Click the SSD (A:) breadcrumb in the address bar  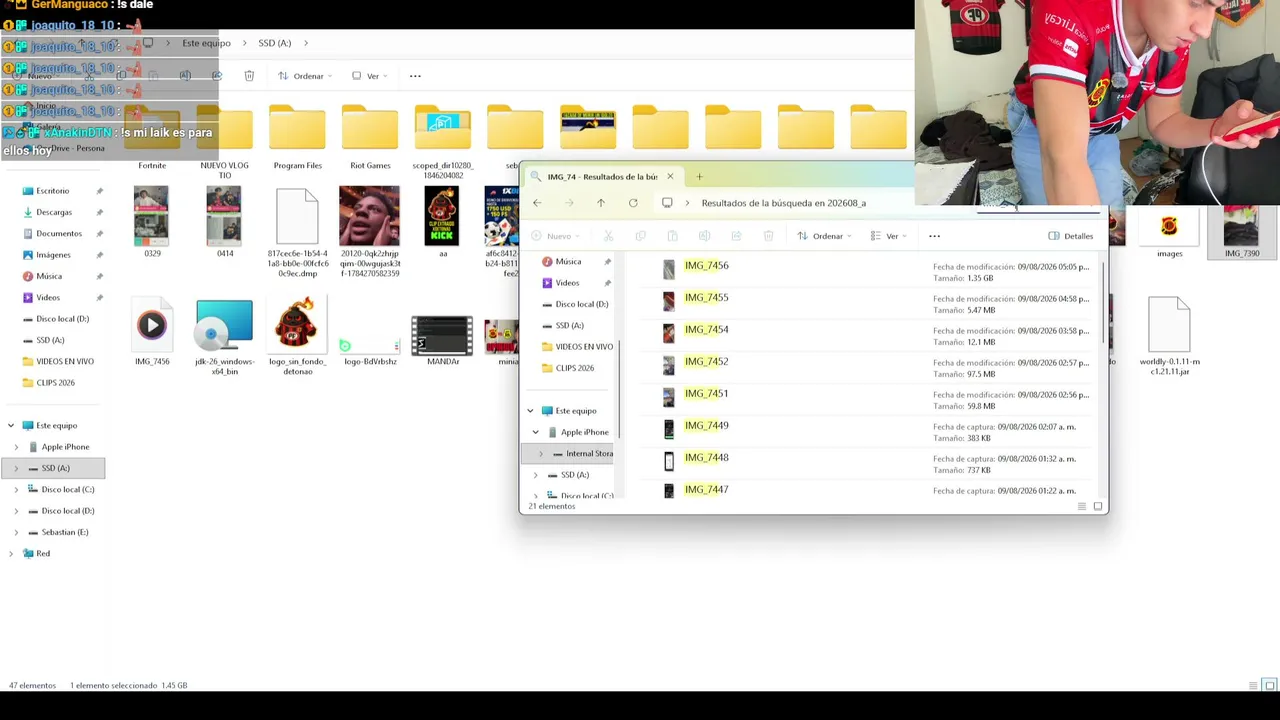pos(275,43)
